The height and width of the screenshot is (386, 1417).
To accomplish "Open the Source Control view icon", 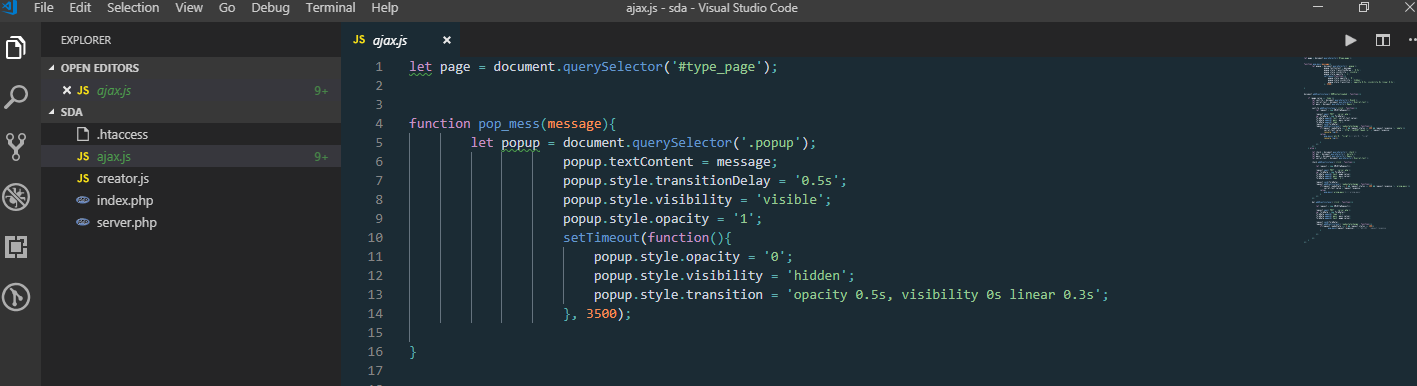I will (x=16, y=147).
